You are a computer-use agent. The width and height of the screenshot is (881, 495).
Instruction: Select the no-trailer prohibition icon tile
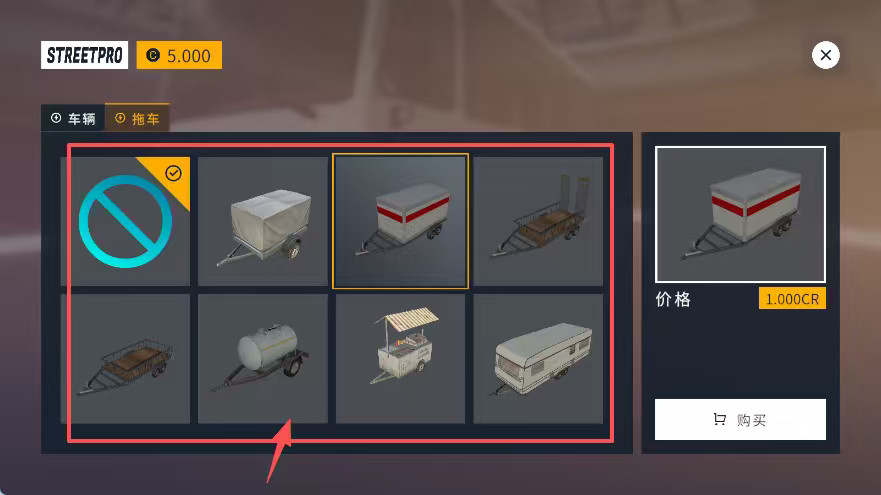(x=125, y=221)
